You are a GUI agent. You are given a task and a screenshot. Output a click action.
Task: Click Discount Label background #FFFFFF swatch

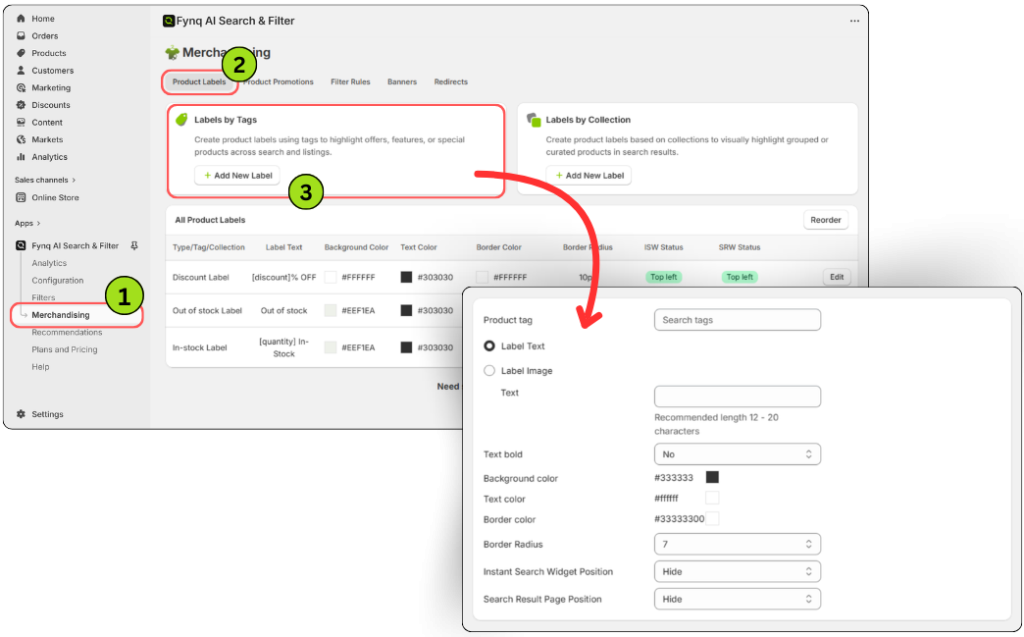330,277
